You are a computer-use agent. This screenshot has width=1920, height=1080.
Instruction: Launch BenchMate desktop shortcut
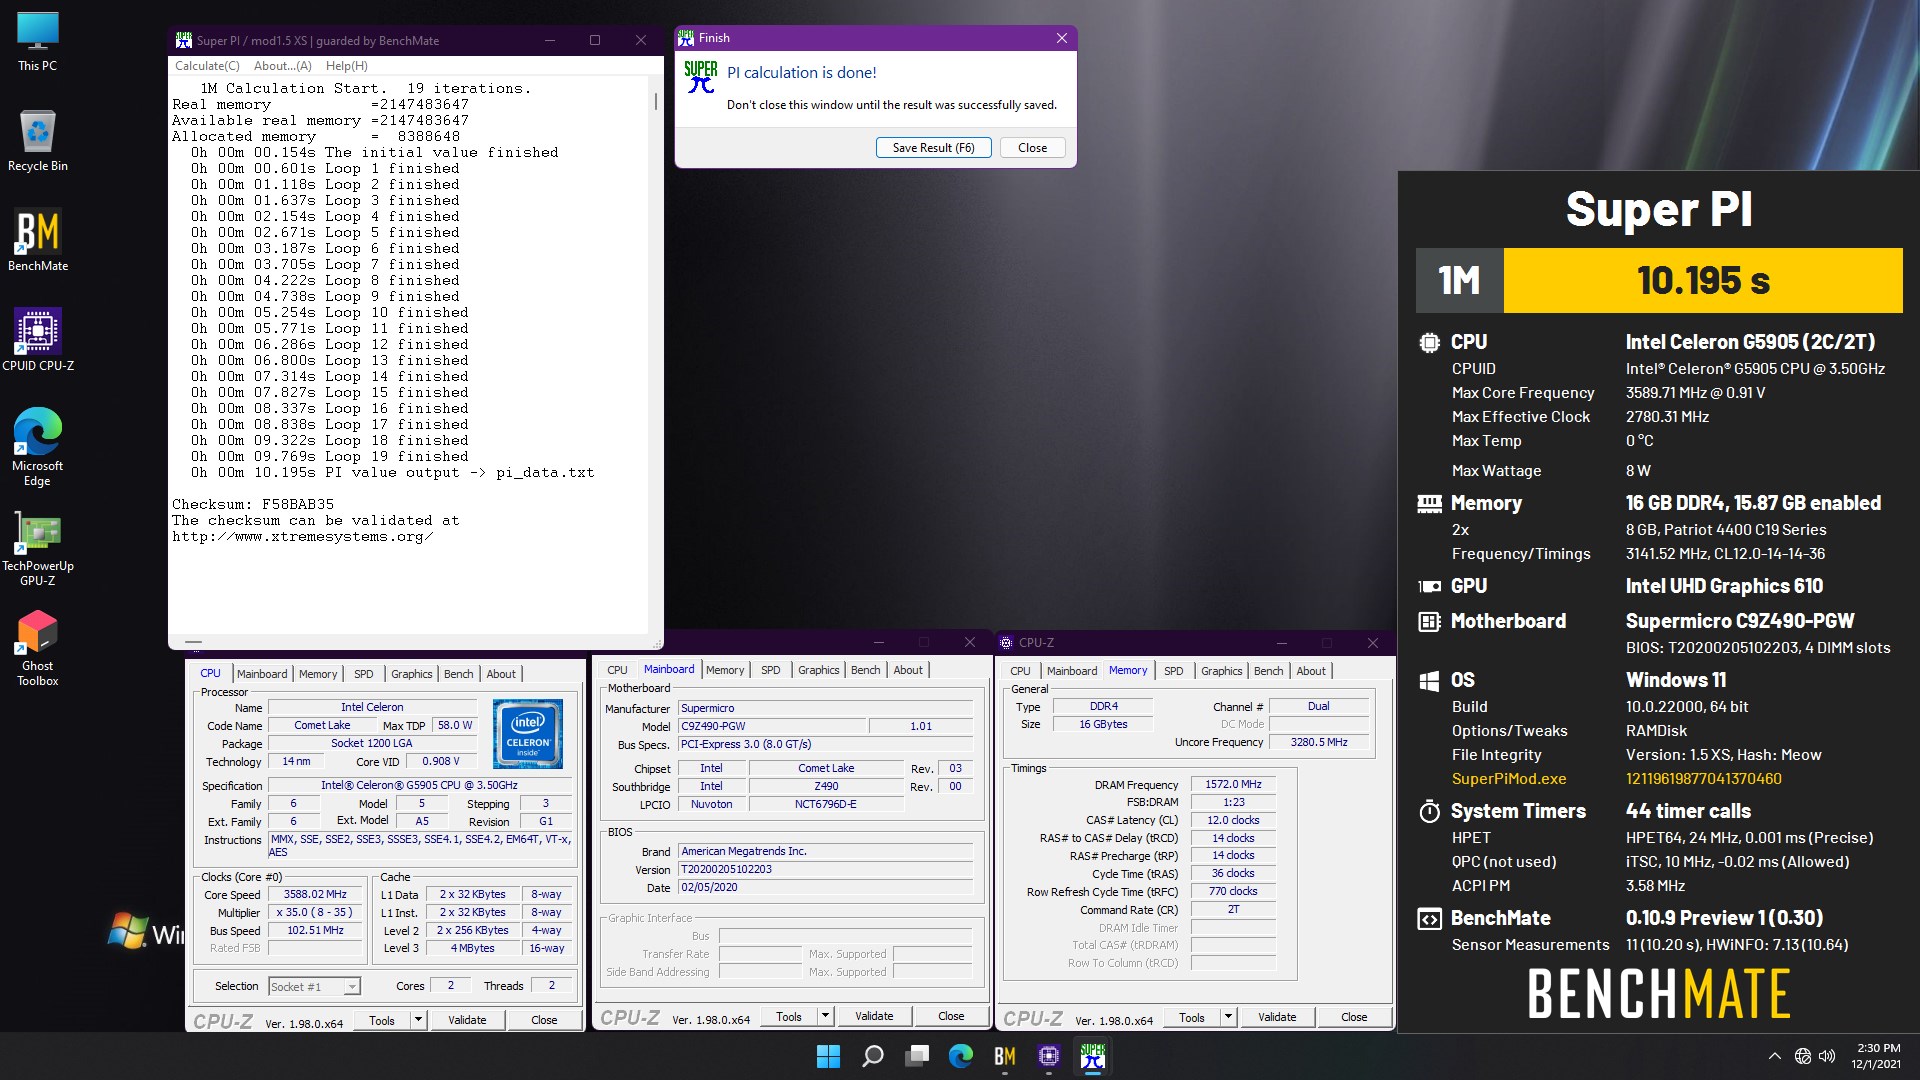[x=38, y=240]
